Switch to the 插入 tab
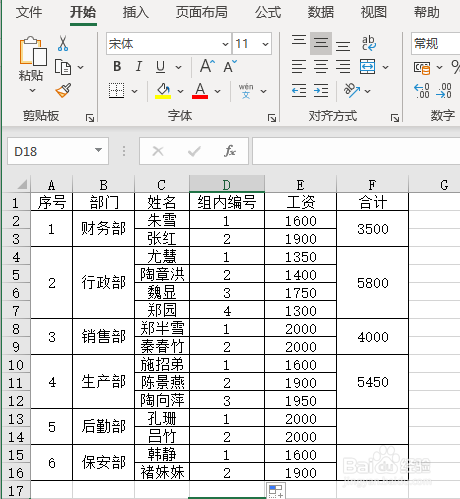 pyautogui.click(x=135, y=12)
